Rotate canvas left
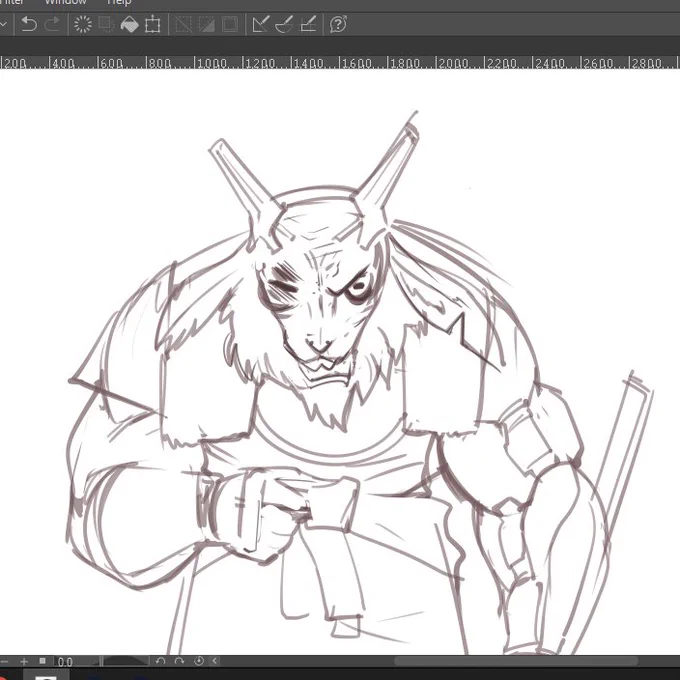 pyautogui.click(x=160, y=661)
